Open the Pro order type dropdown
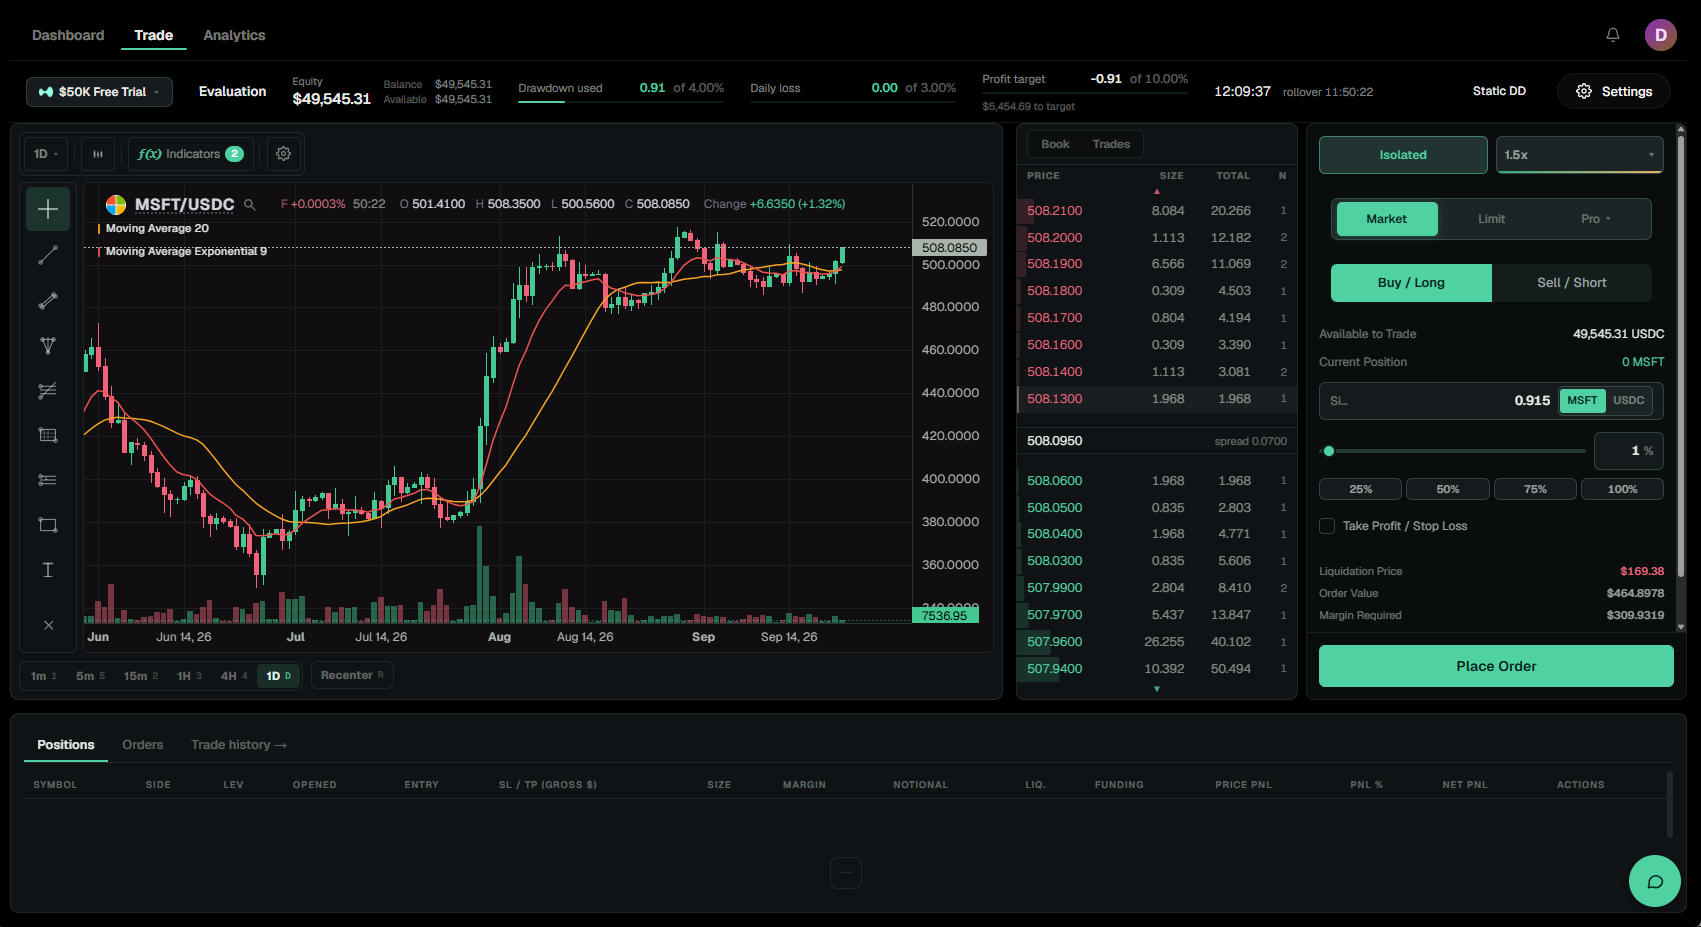 [x=1596, y=219]
